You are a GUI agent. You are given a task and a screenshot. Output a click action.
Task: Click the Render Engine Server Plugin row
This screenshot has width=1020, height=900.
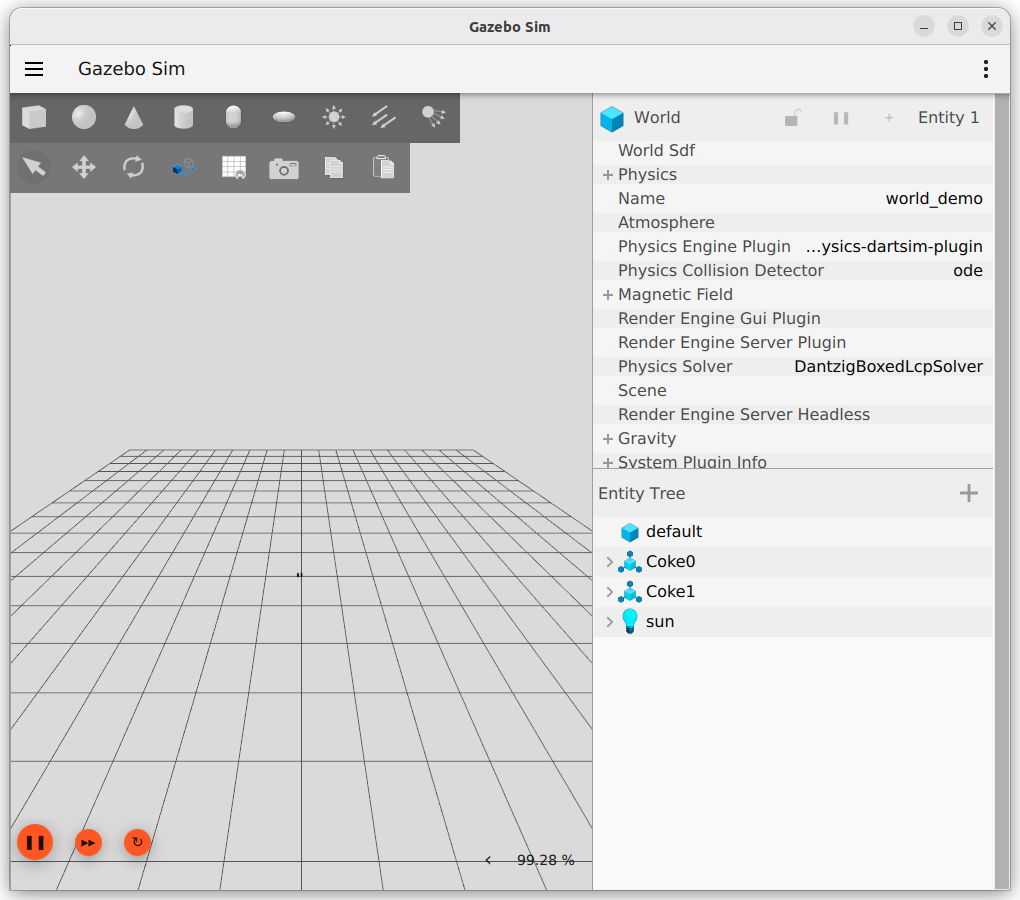coord(793,343)
